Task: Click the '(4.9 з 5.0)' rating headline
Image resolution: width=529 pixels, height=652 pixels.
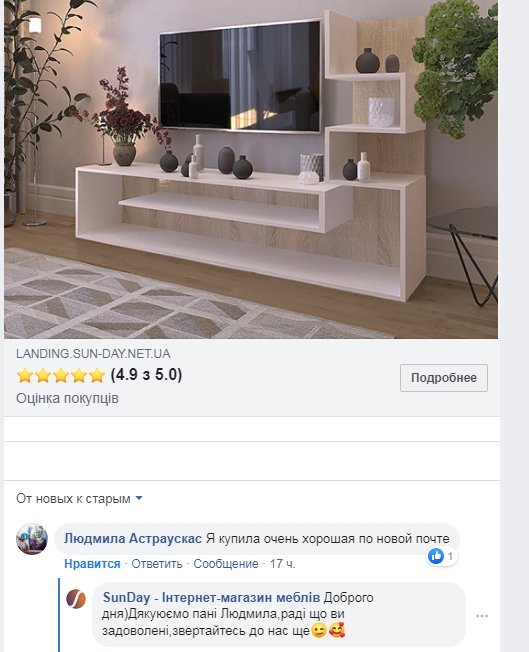Action: (146, 375)
